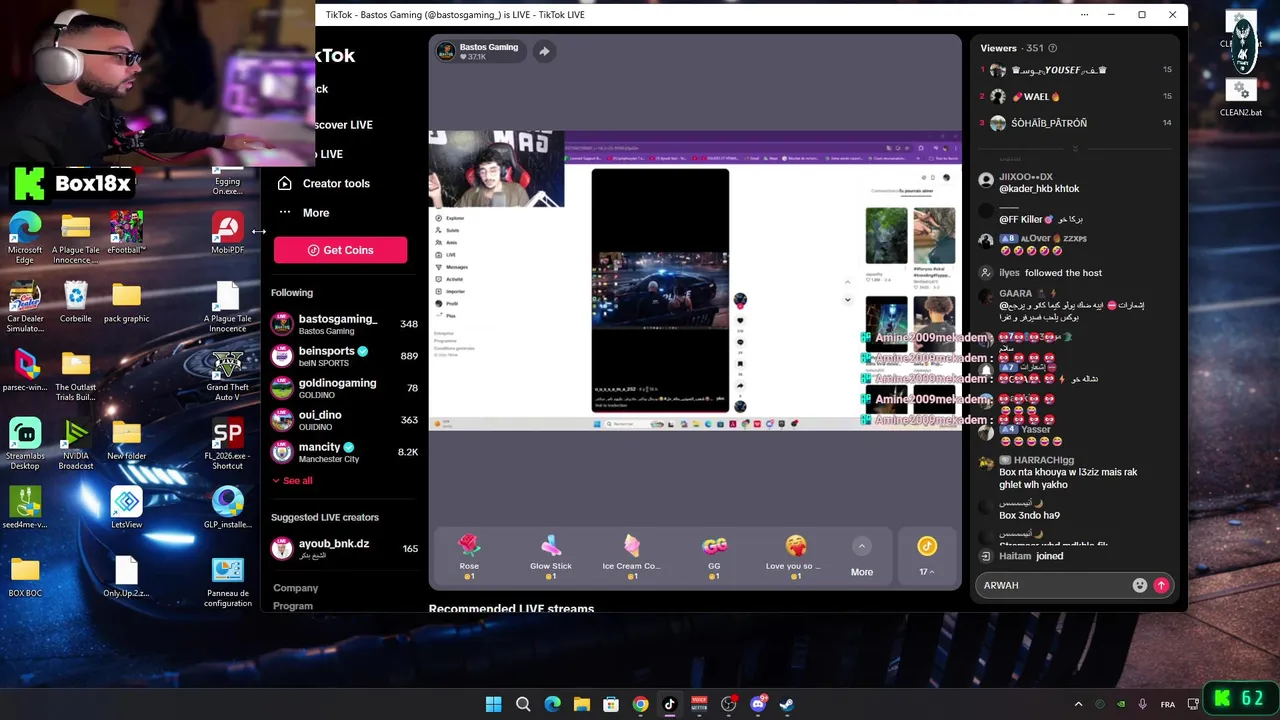1280x720 pixels.
Task: Select Panneau de configuration icon
Action: pyautogui.click(x=227, y=581)
